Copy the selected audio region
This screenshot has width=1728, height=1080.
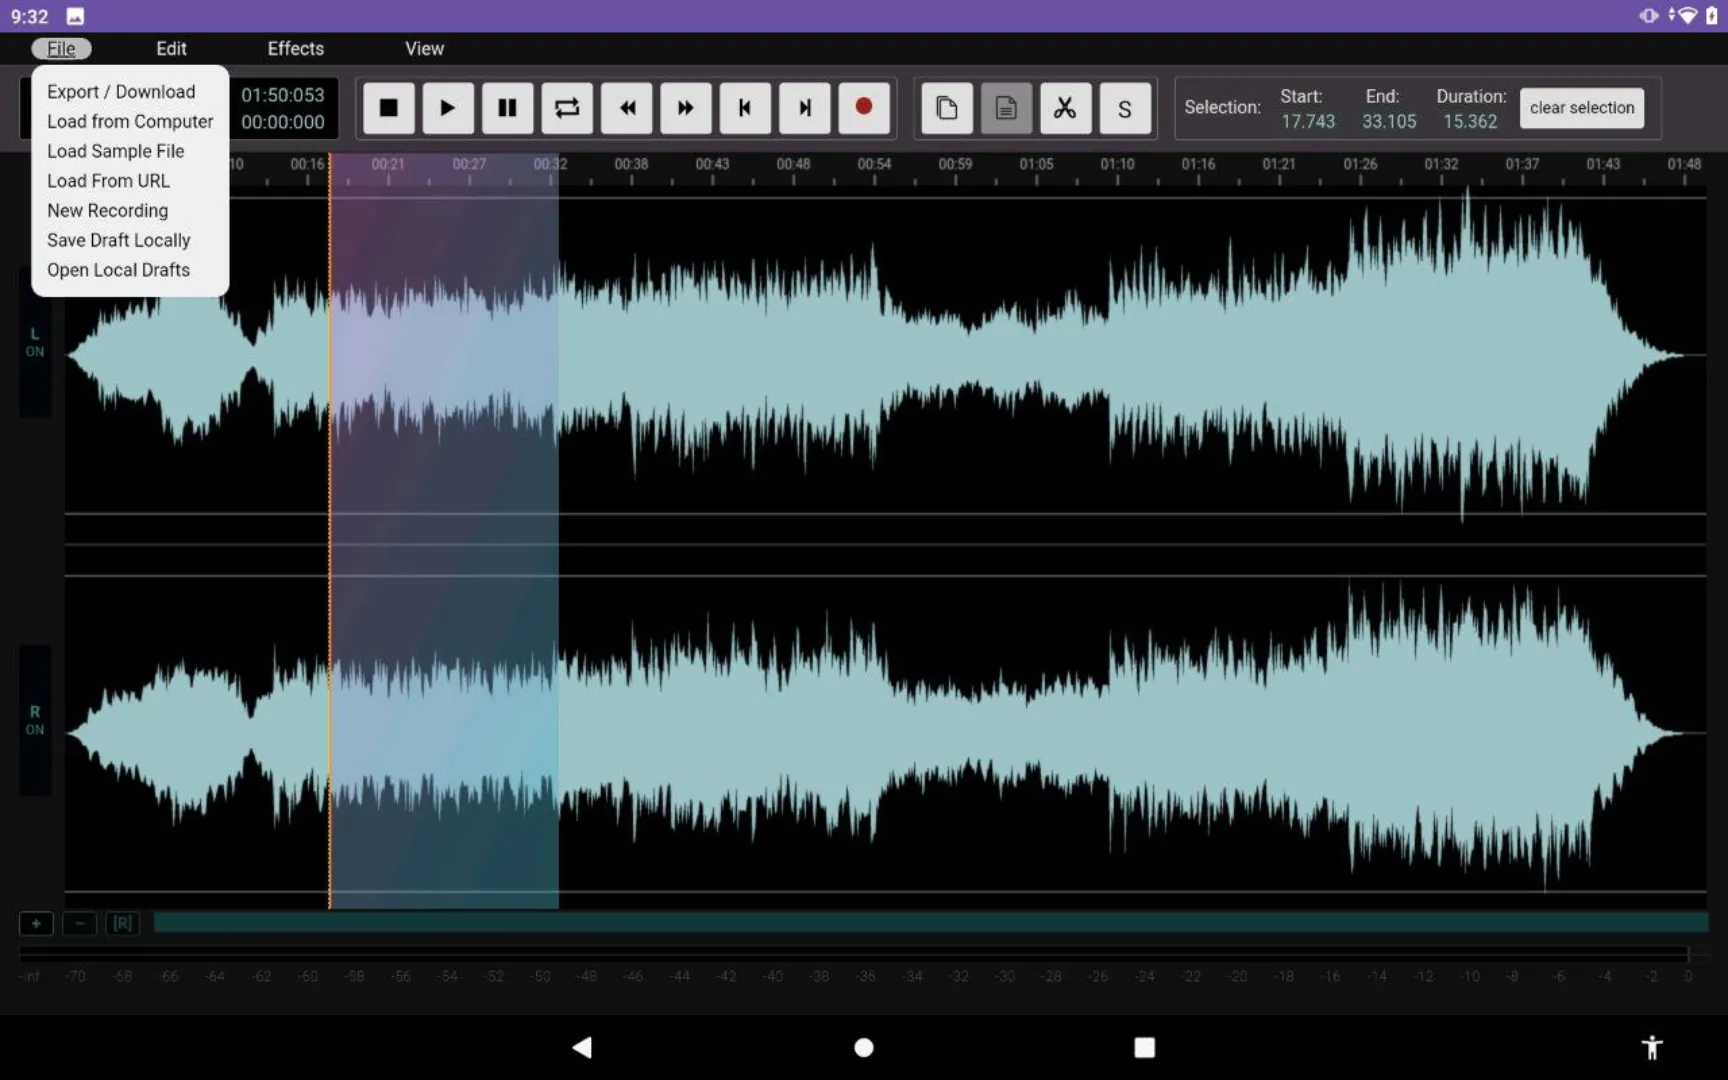tap(946, 108)
